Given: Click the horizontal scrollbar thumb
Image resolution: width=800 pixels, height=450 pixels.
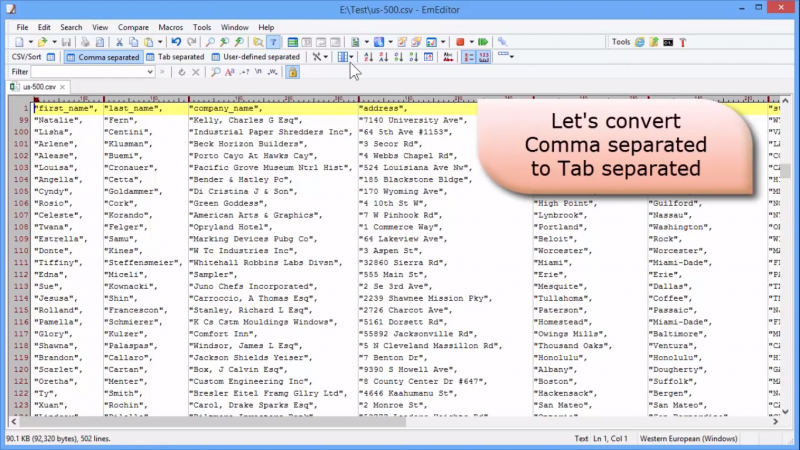Looking at the screenshot, I should tap(213, 421).
